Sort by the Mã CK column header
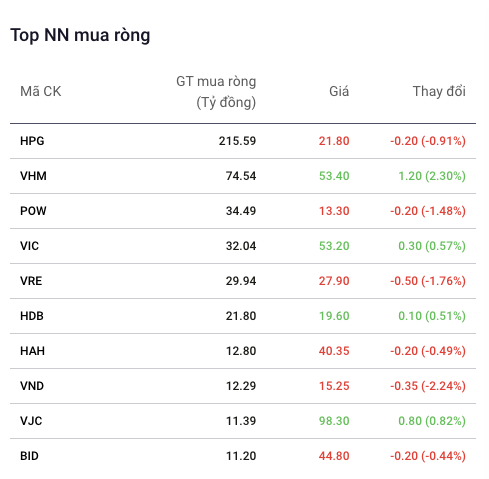Screen dimensions: 489x479 click(x=41, y=91)
